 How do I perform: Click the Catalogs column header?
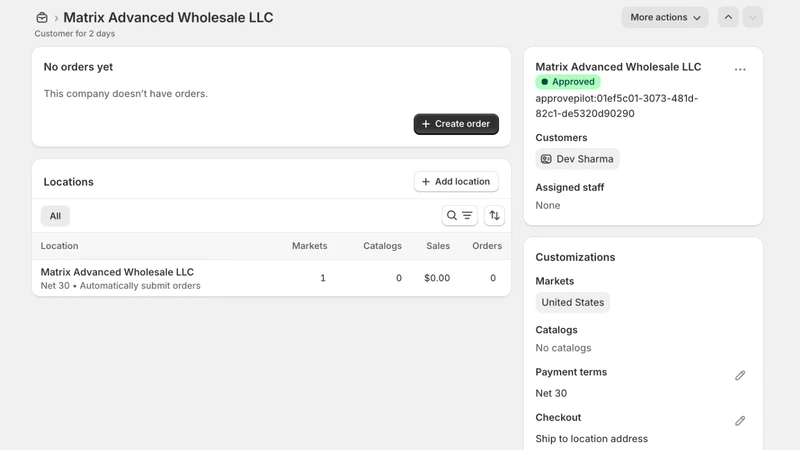tap(383, 246)
